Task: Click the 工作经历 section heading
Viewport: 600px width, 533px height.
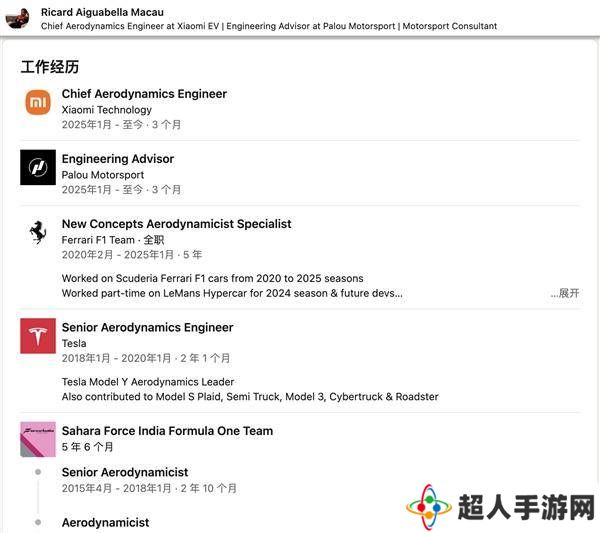Action: [x=50, y=67]
